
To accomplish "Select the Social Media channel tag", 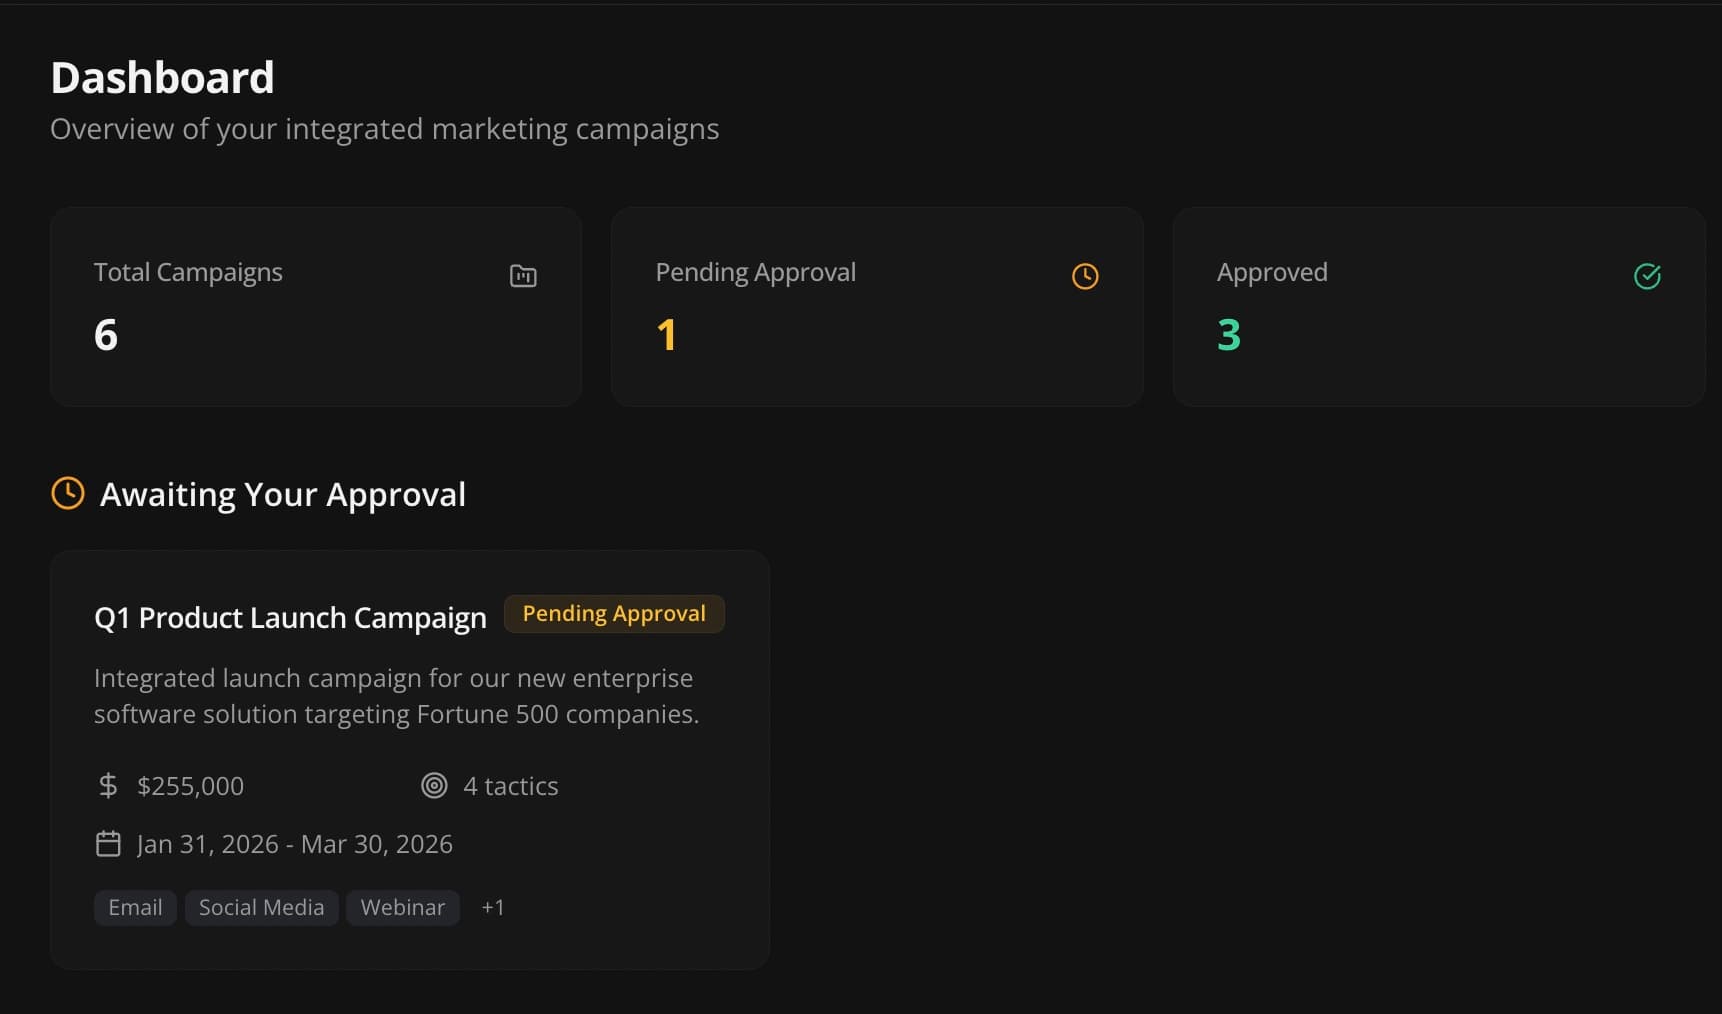I will pyautogui.click(x=261, y=907).
